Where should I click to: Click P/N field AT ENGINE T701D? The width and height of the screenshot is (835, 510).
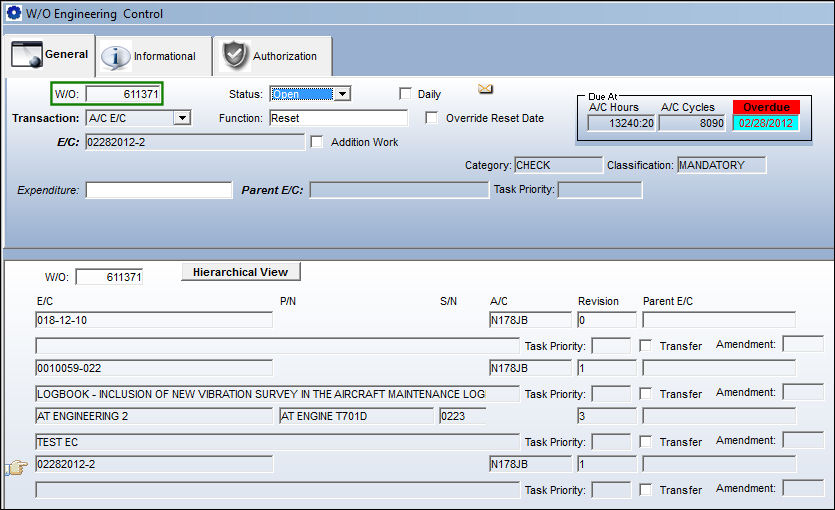[x=356, y=416]
